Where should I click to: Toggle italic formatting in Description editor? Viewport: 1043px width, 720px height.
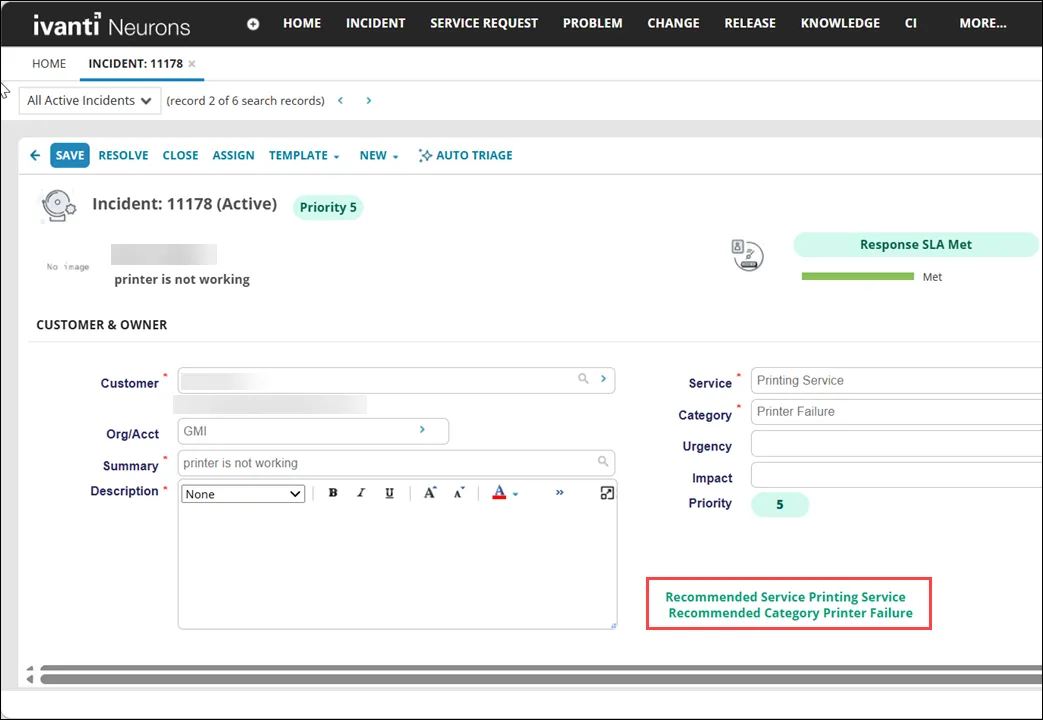point(361,493)
